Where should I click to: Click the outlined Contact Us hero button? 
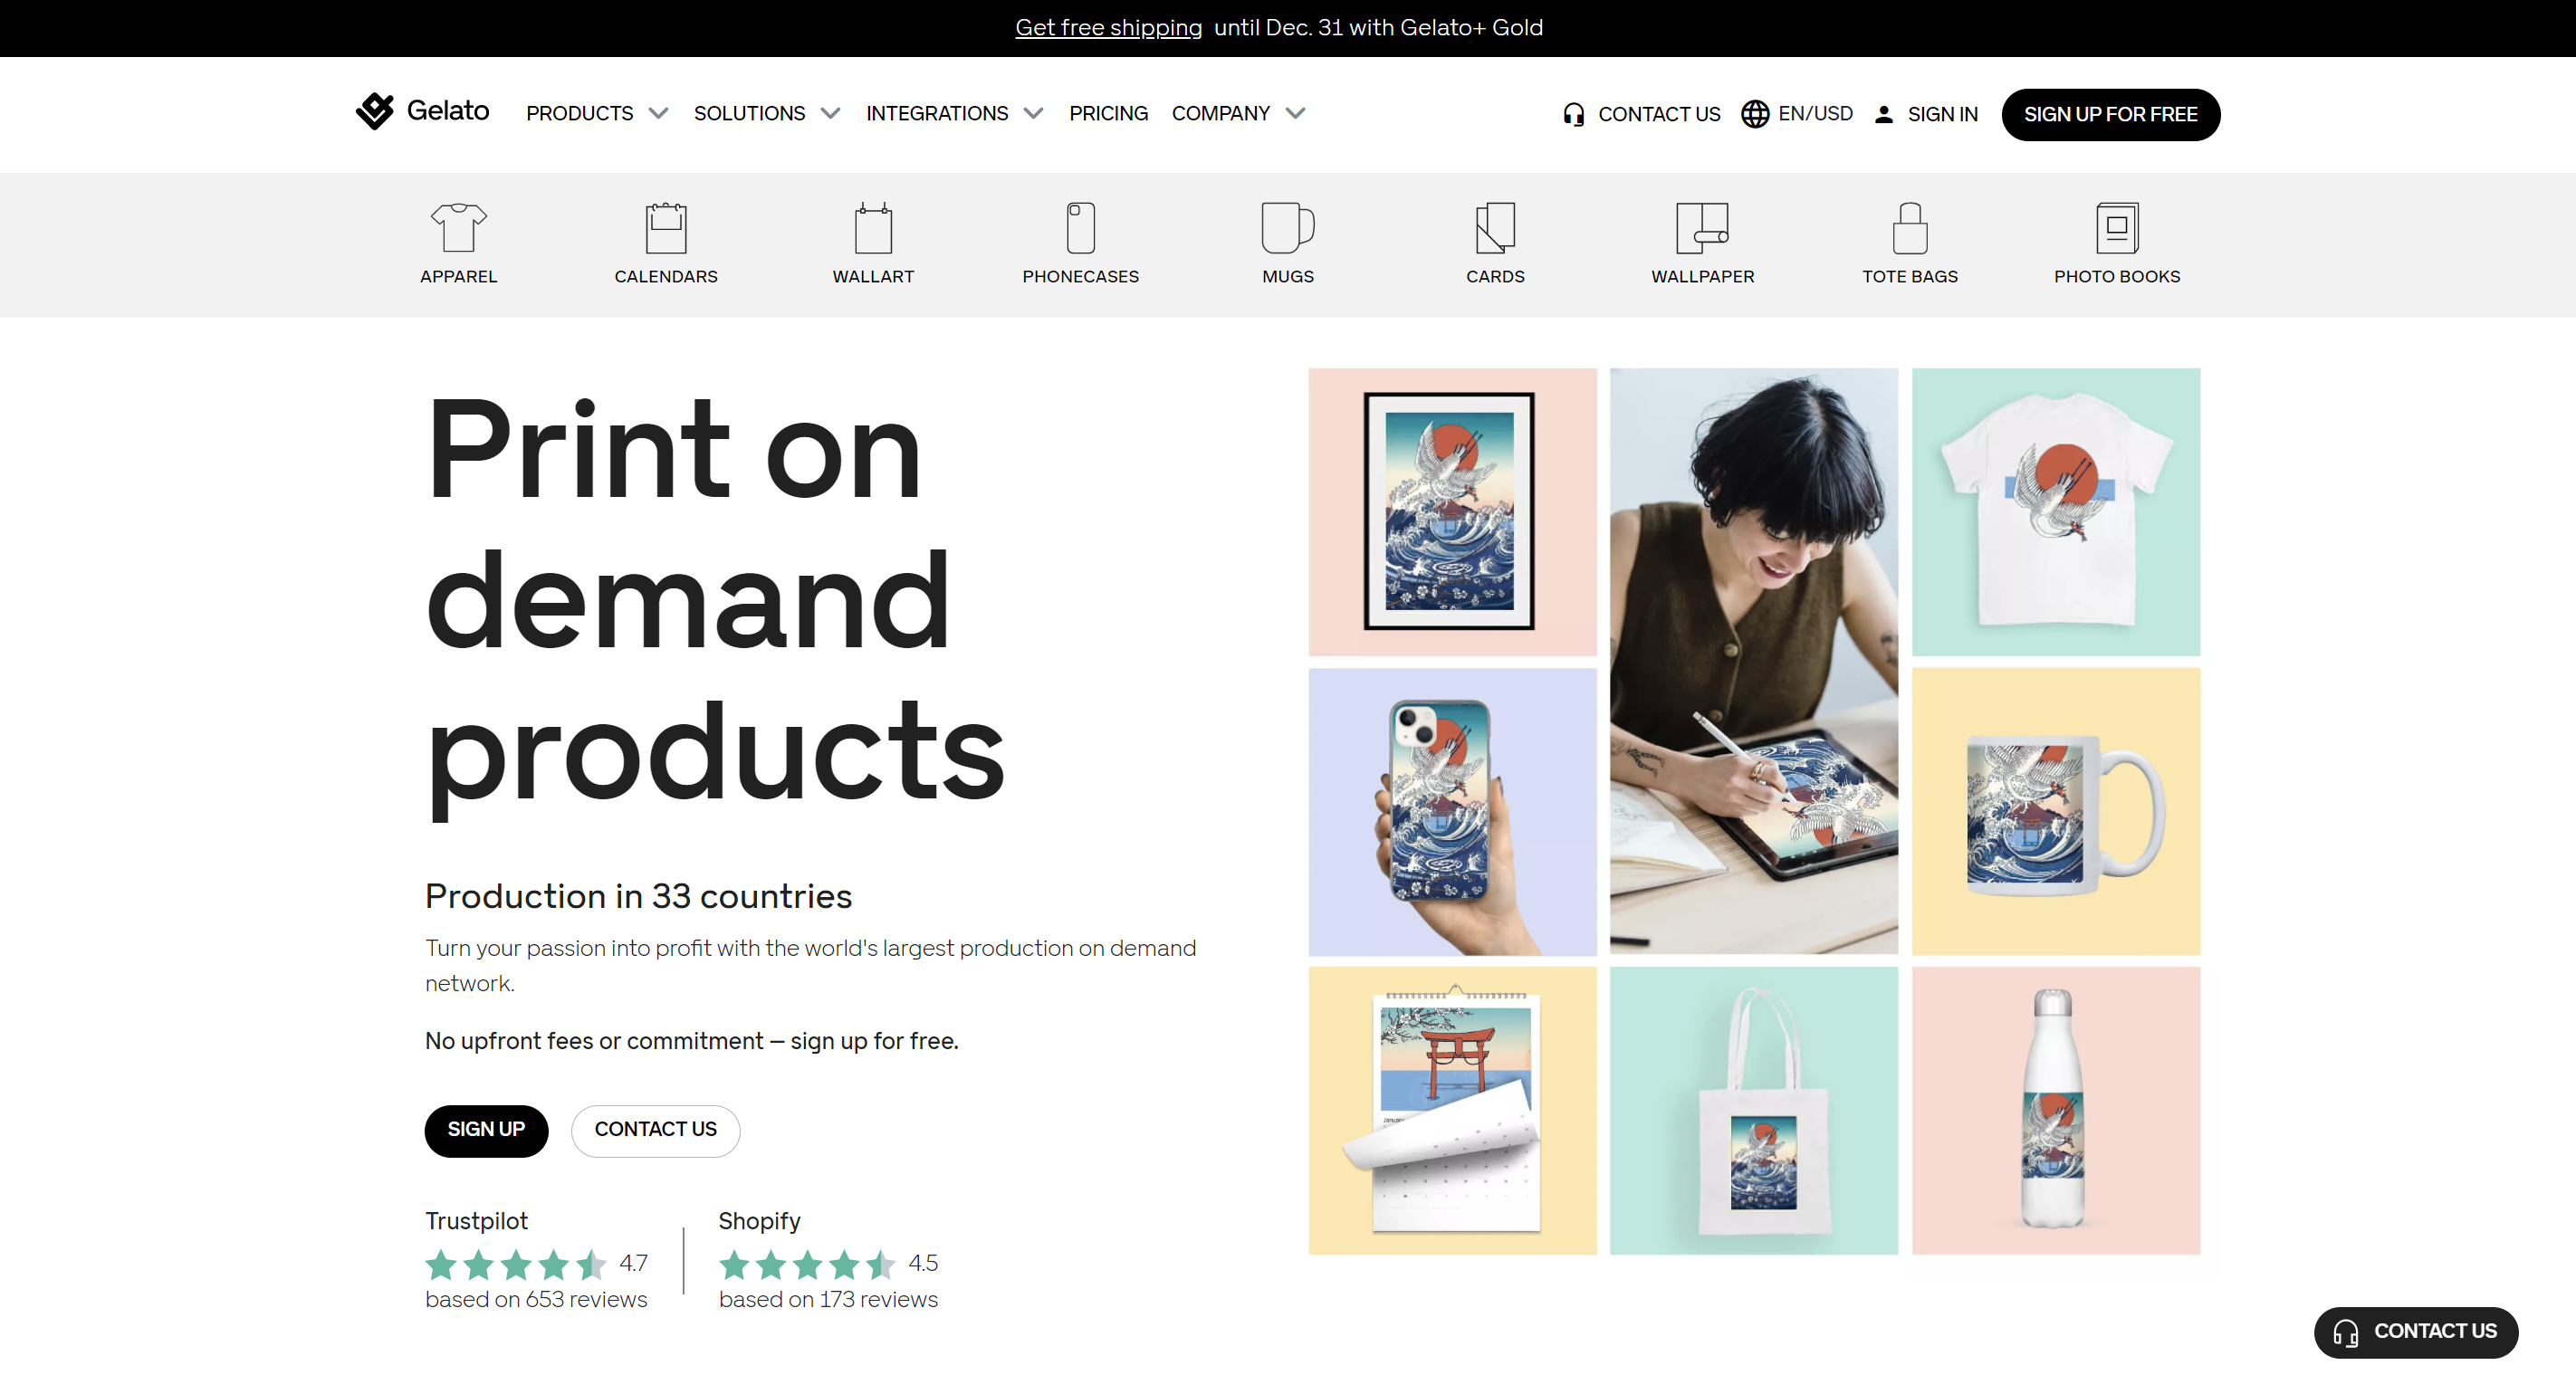(655, 1129)
